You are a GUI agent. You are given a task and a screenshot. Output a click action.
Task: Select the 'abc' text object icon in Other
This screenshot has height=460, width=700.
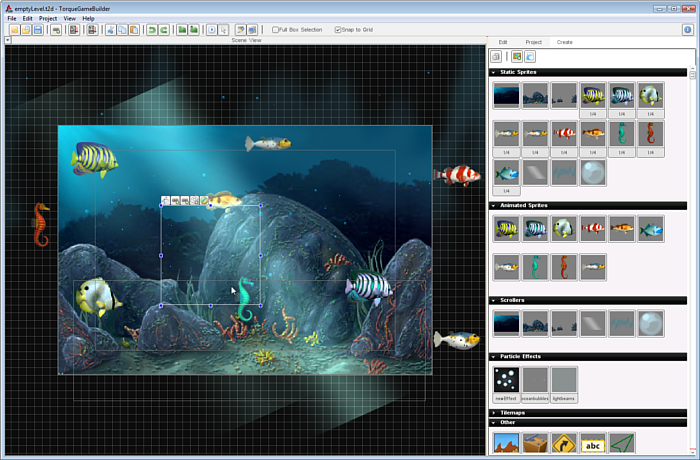593,443
